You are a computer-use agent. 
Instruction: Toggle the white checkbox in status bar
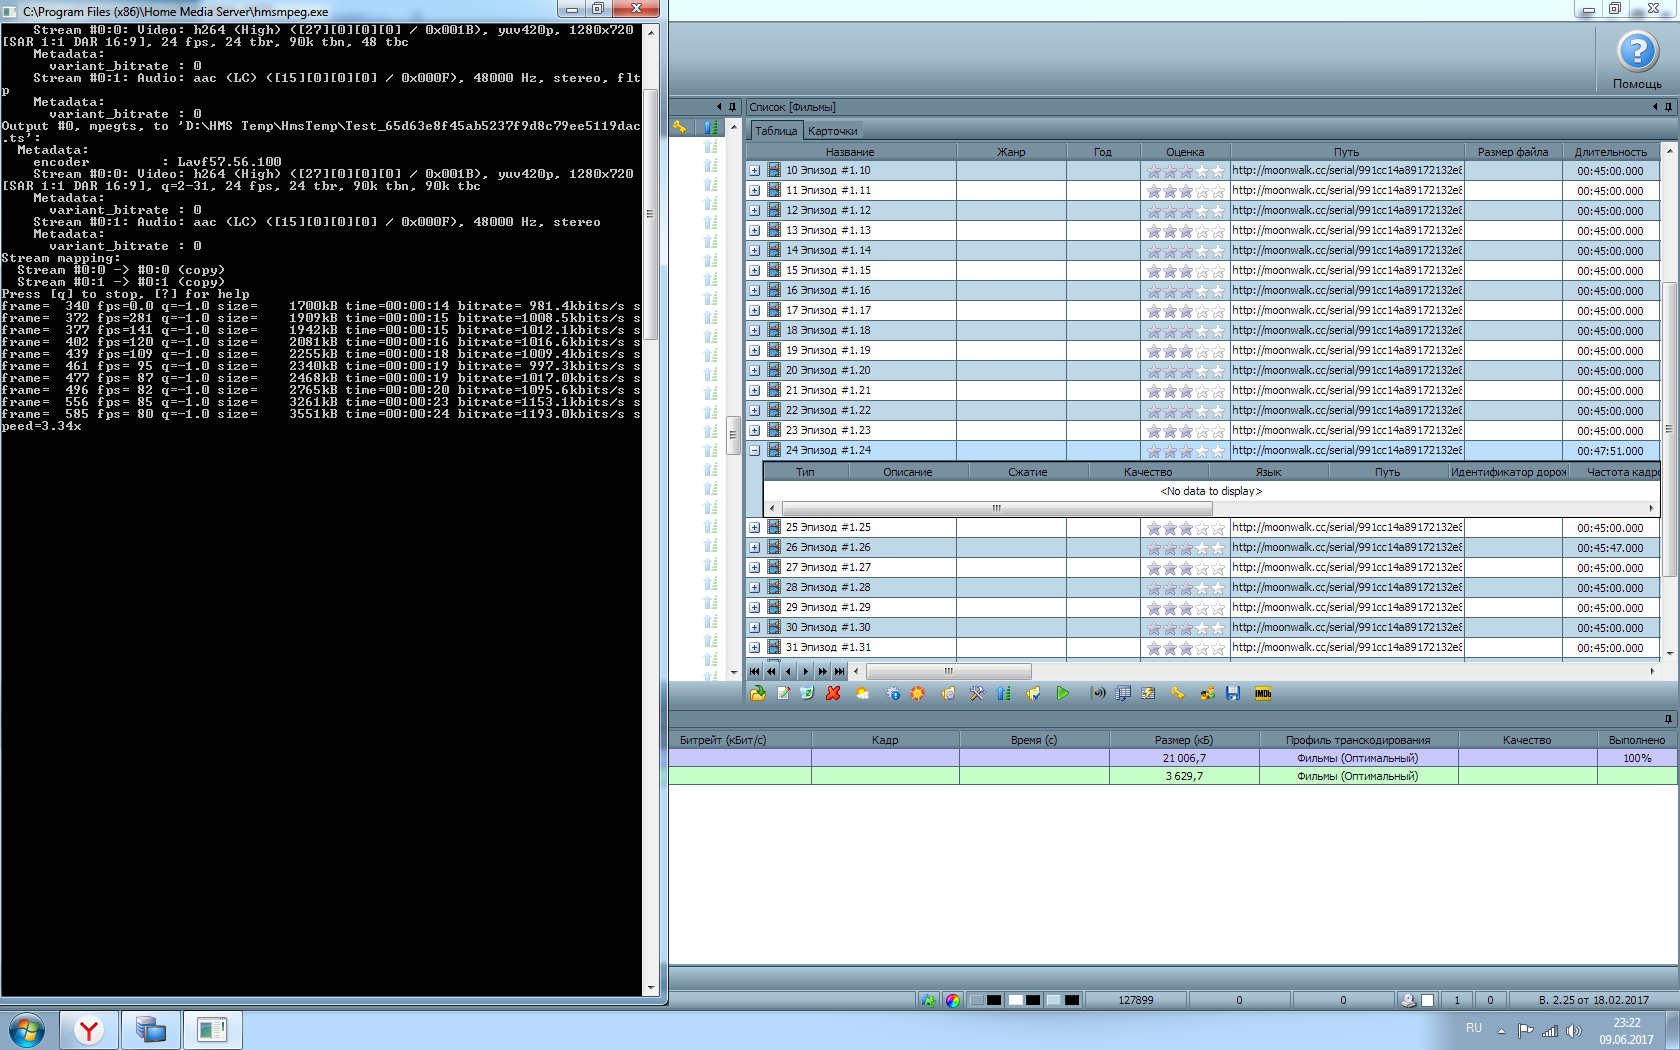(x=1427, y=1000)
